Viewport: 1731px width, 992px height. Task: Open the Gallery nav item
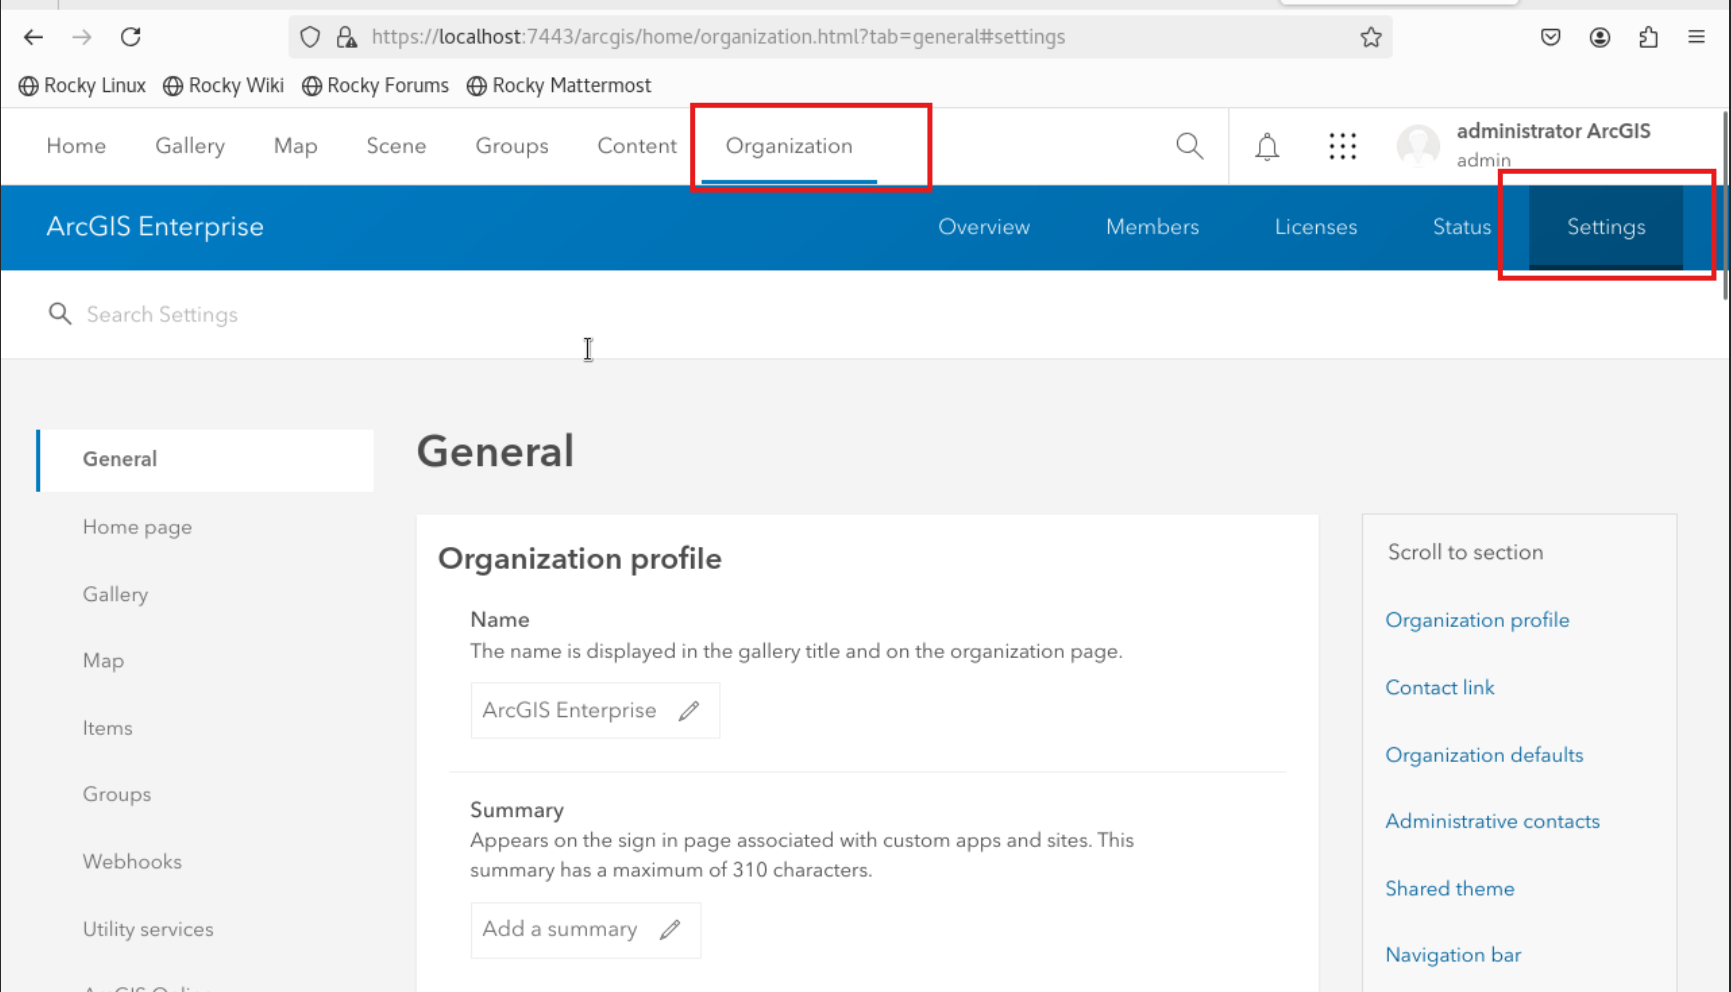click(190, 146)
